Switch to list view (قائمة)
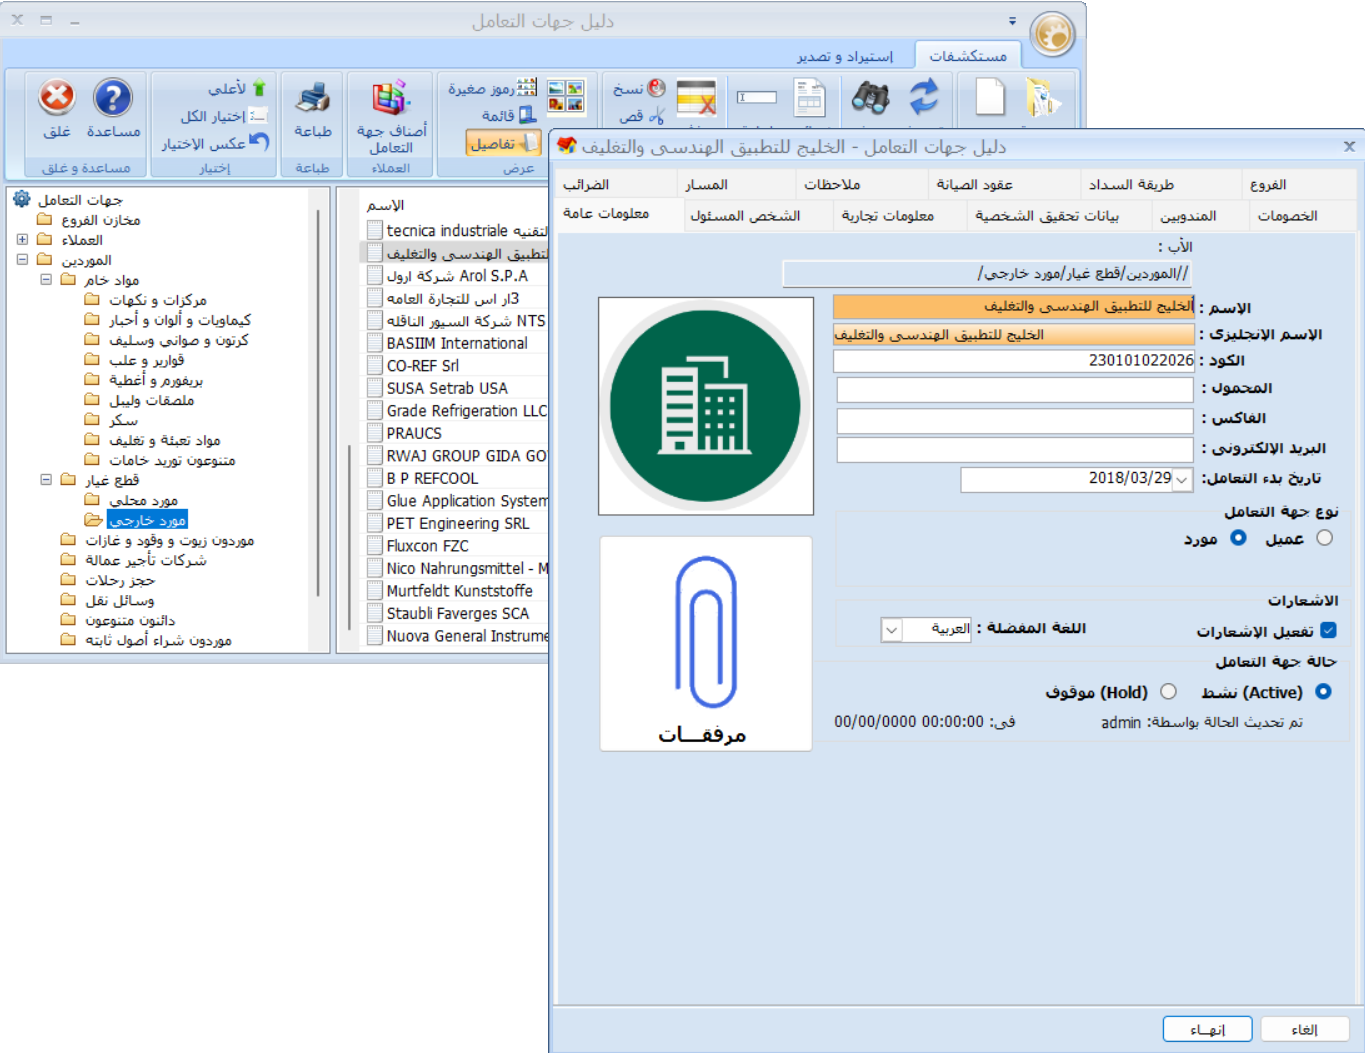 coord(508,115)
